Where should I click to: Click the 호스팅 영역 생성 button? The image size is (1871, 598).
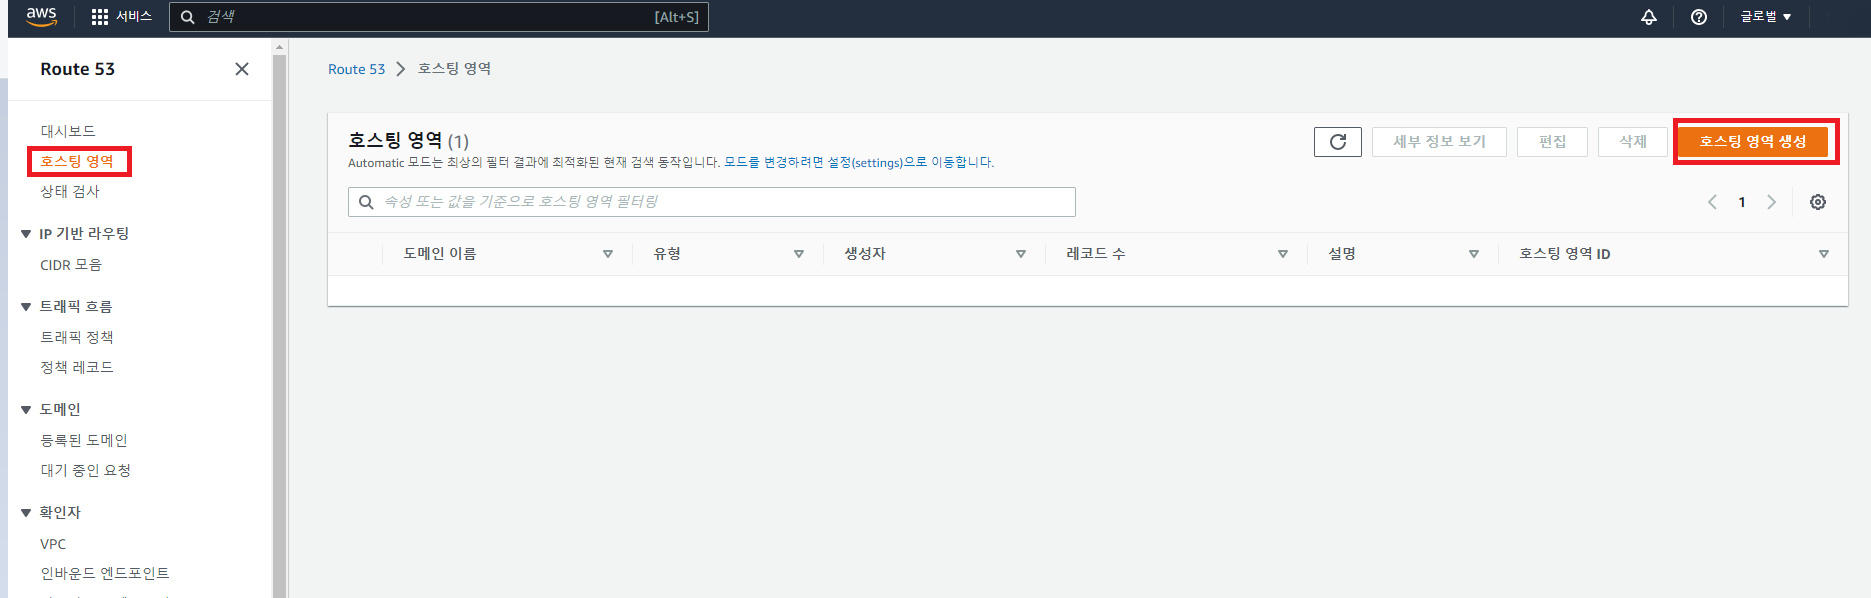click(1753, 142)
